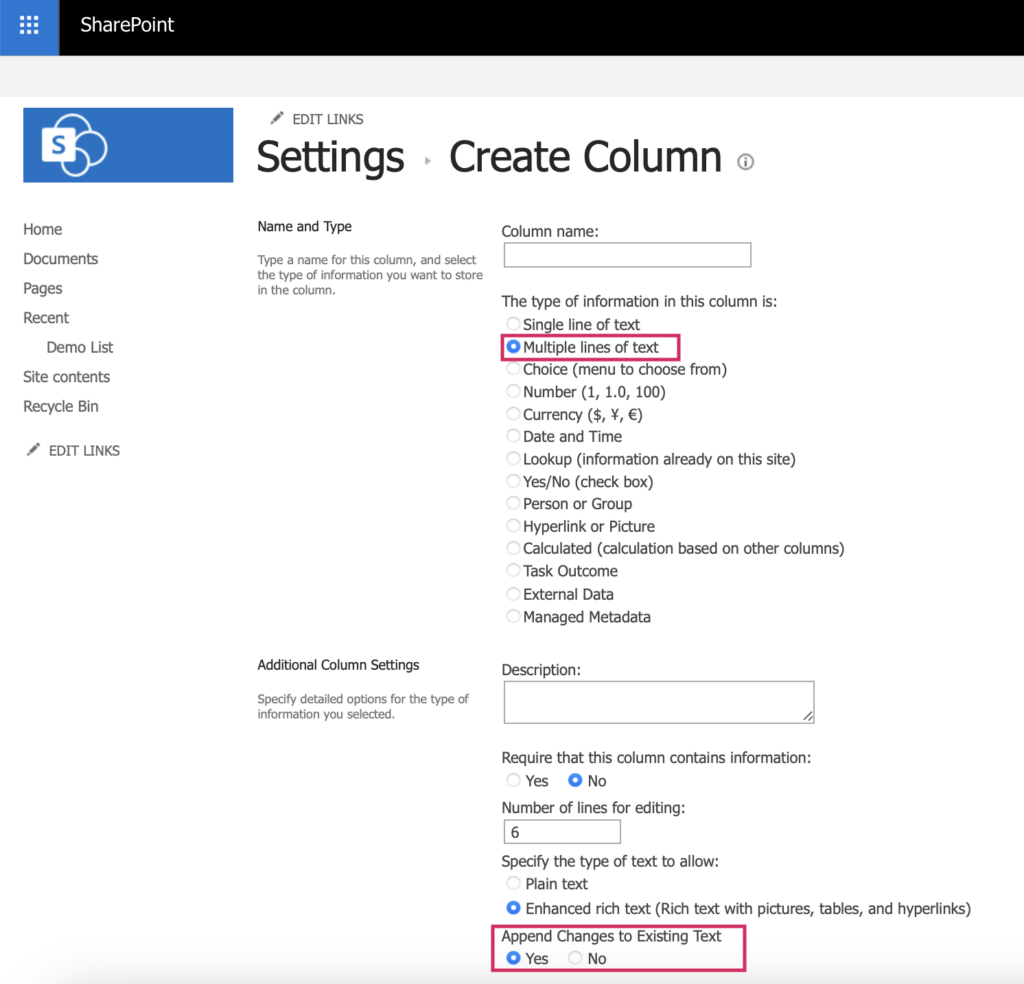Screen dimensions: 1024x984
Task: Navigate to Home in sidebar
Action: (42, 229)
